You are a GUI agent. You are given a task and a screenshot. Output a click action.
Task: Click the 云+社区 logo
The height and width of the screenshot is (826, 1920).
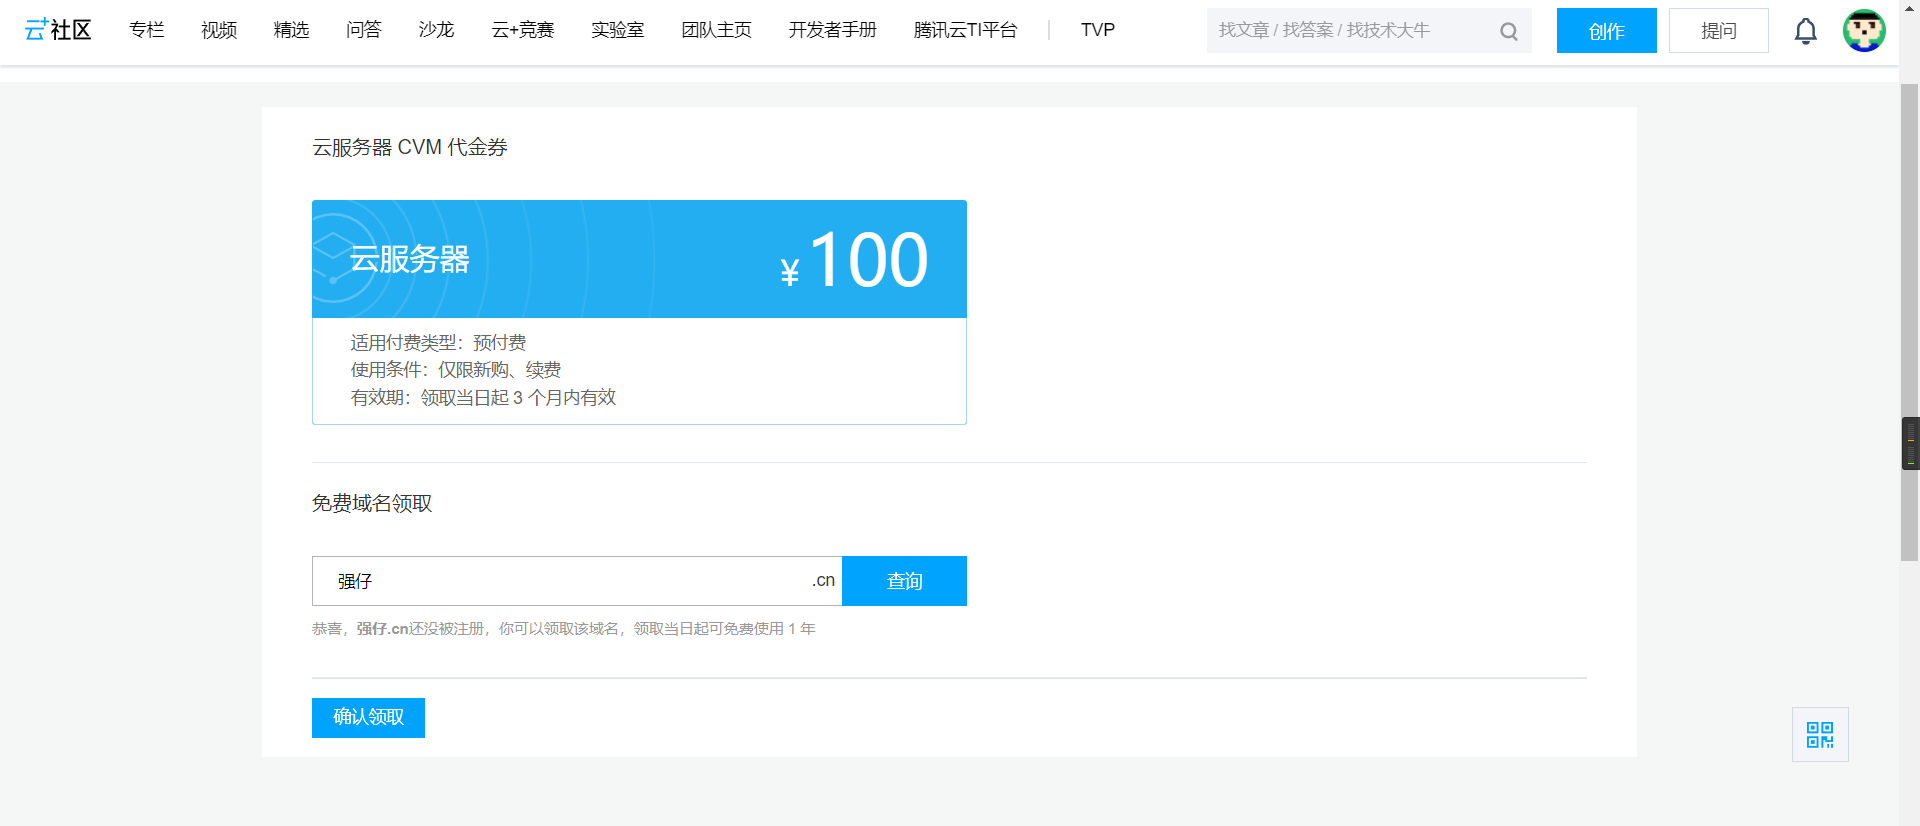click(58, 30)
